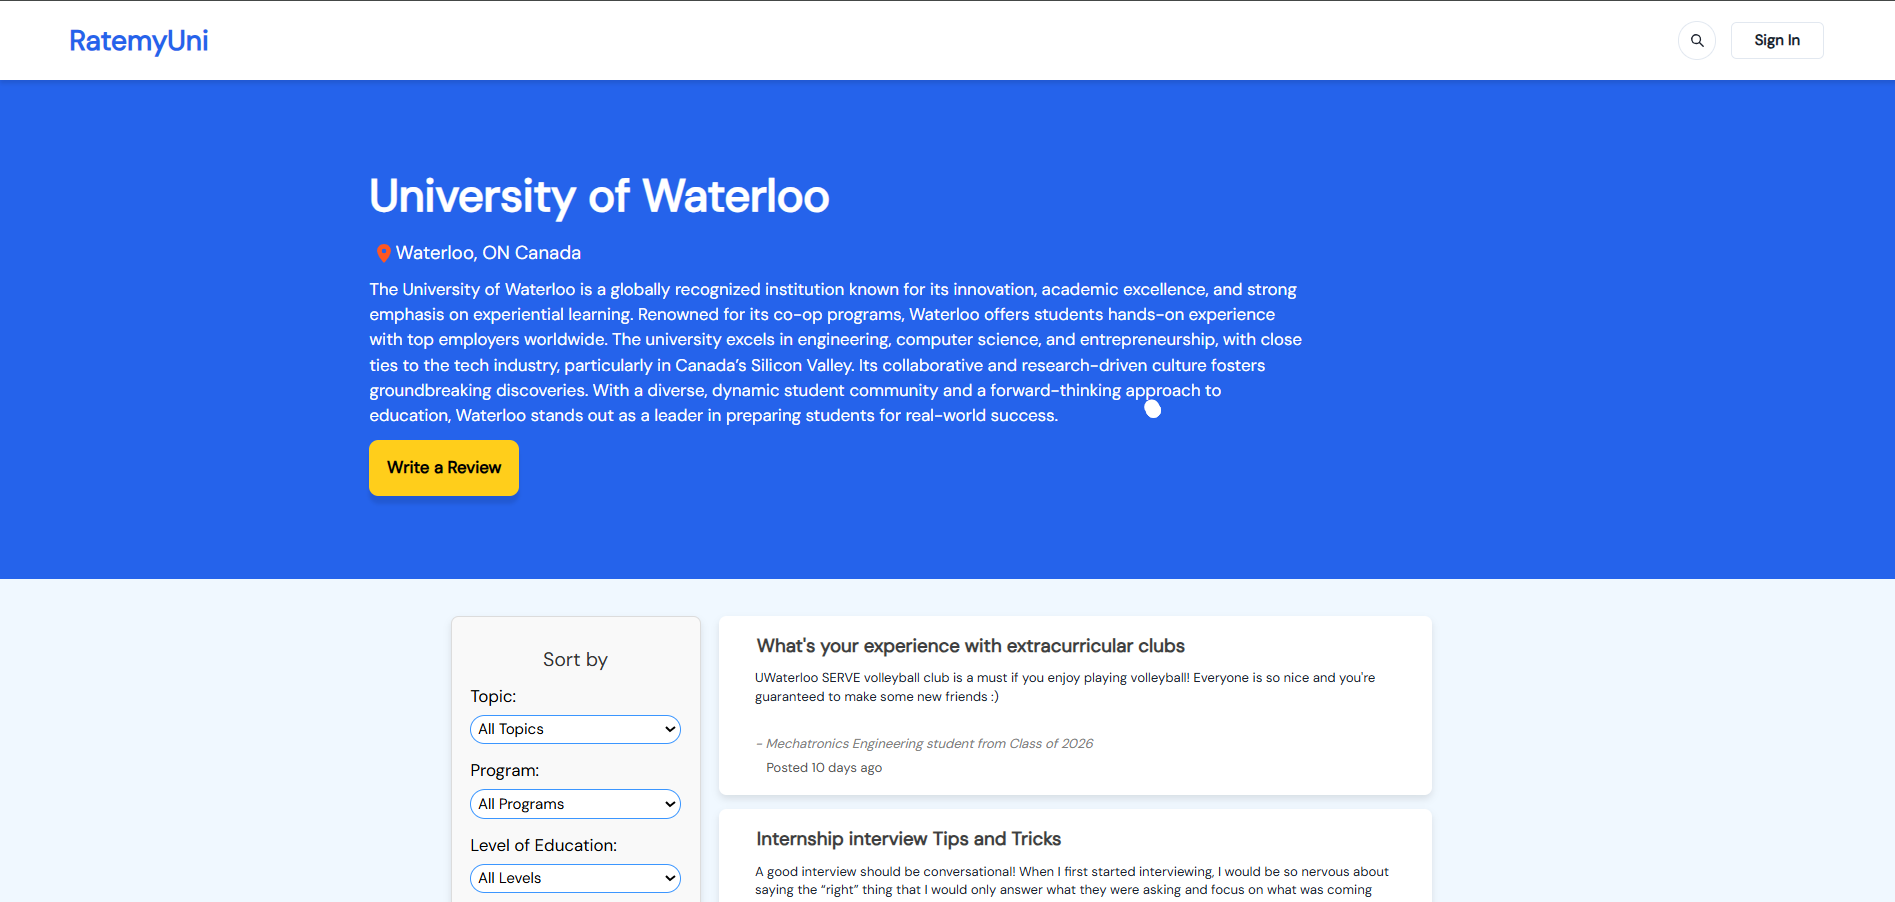1895x902 pixels.
Task: Click the Program: label
Action: tap(504, 771)
